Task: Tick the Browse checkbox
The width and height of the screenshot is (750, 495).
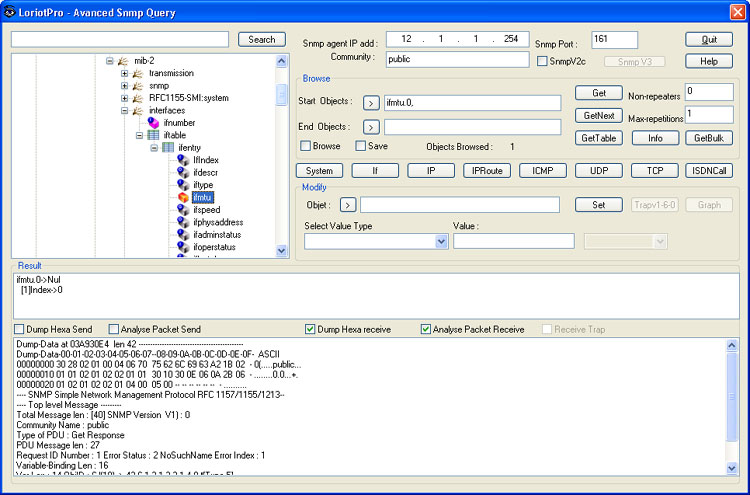Action: pyautogui.click(x=305, y=146)
